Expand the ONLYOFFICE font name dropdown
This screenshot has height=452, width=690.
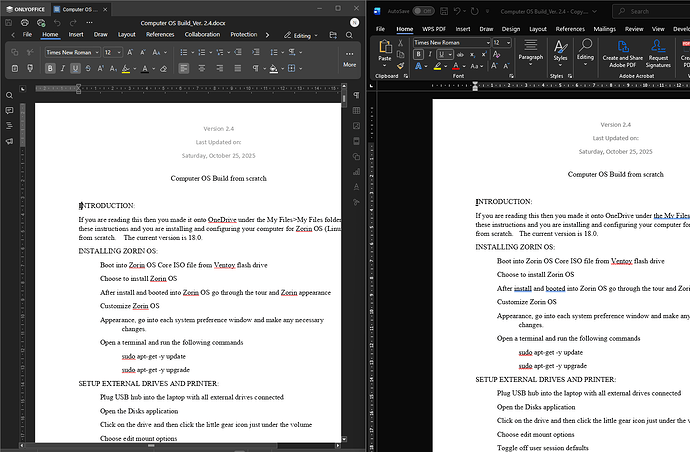pos(99,51)
